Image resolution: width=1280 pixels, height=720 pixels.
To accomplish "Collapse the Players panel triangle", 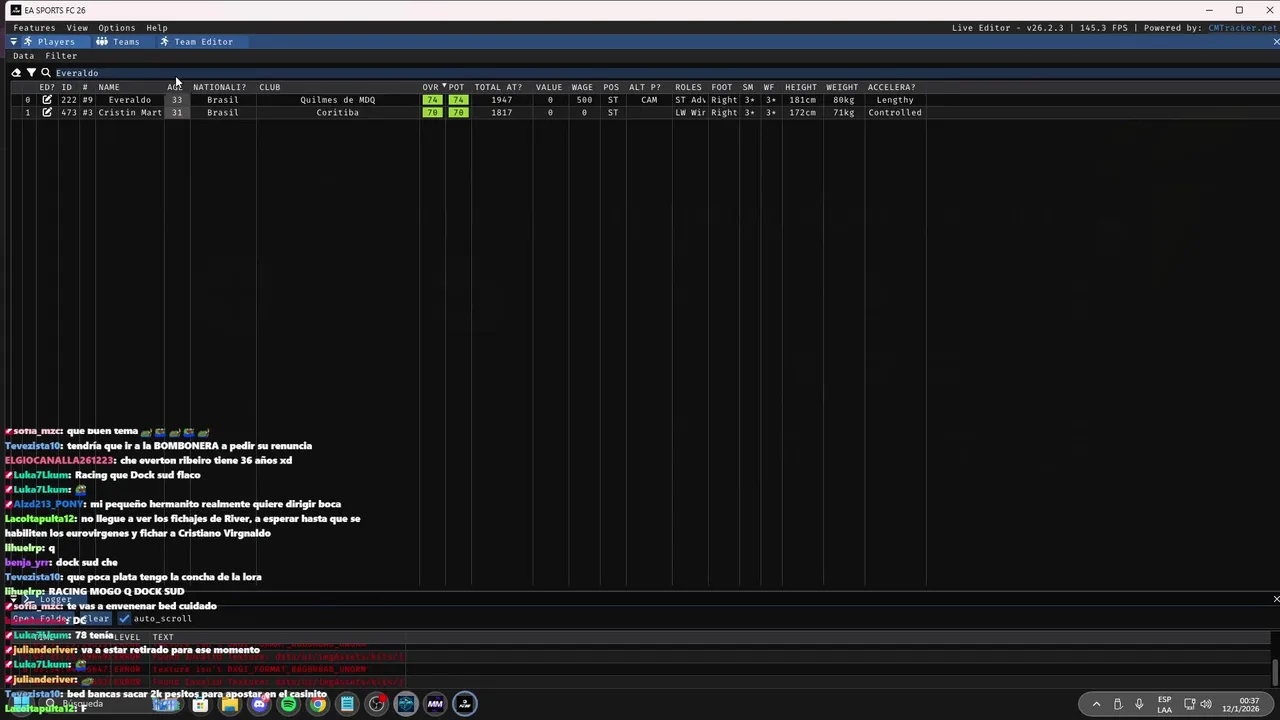I will (13, 42).
